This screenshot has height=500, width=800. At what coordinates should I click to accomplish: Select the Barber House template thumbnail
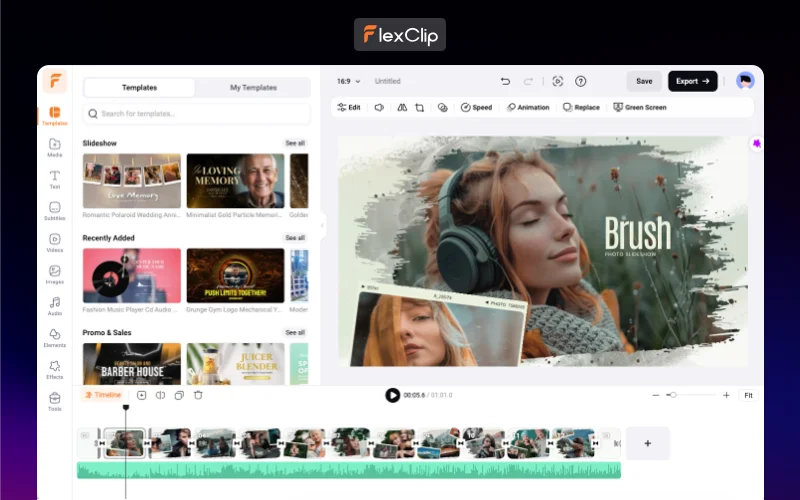132,364
